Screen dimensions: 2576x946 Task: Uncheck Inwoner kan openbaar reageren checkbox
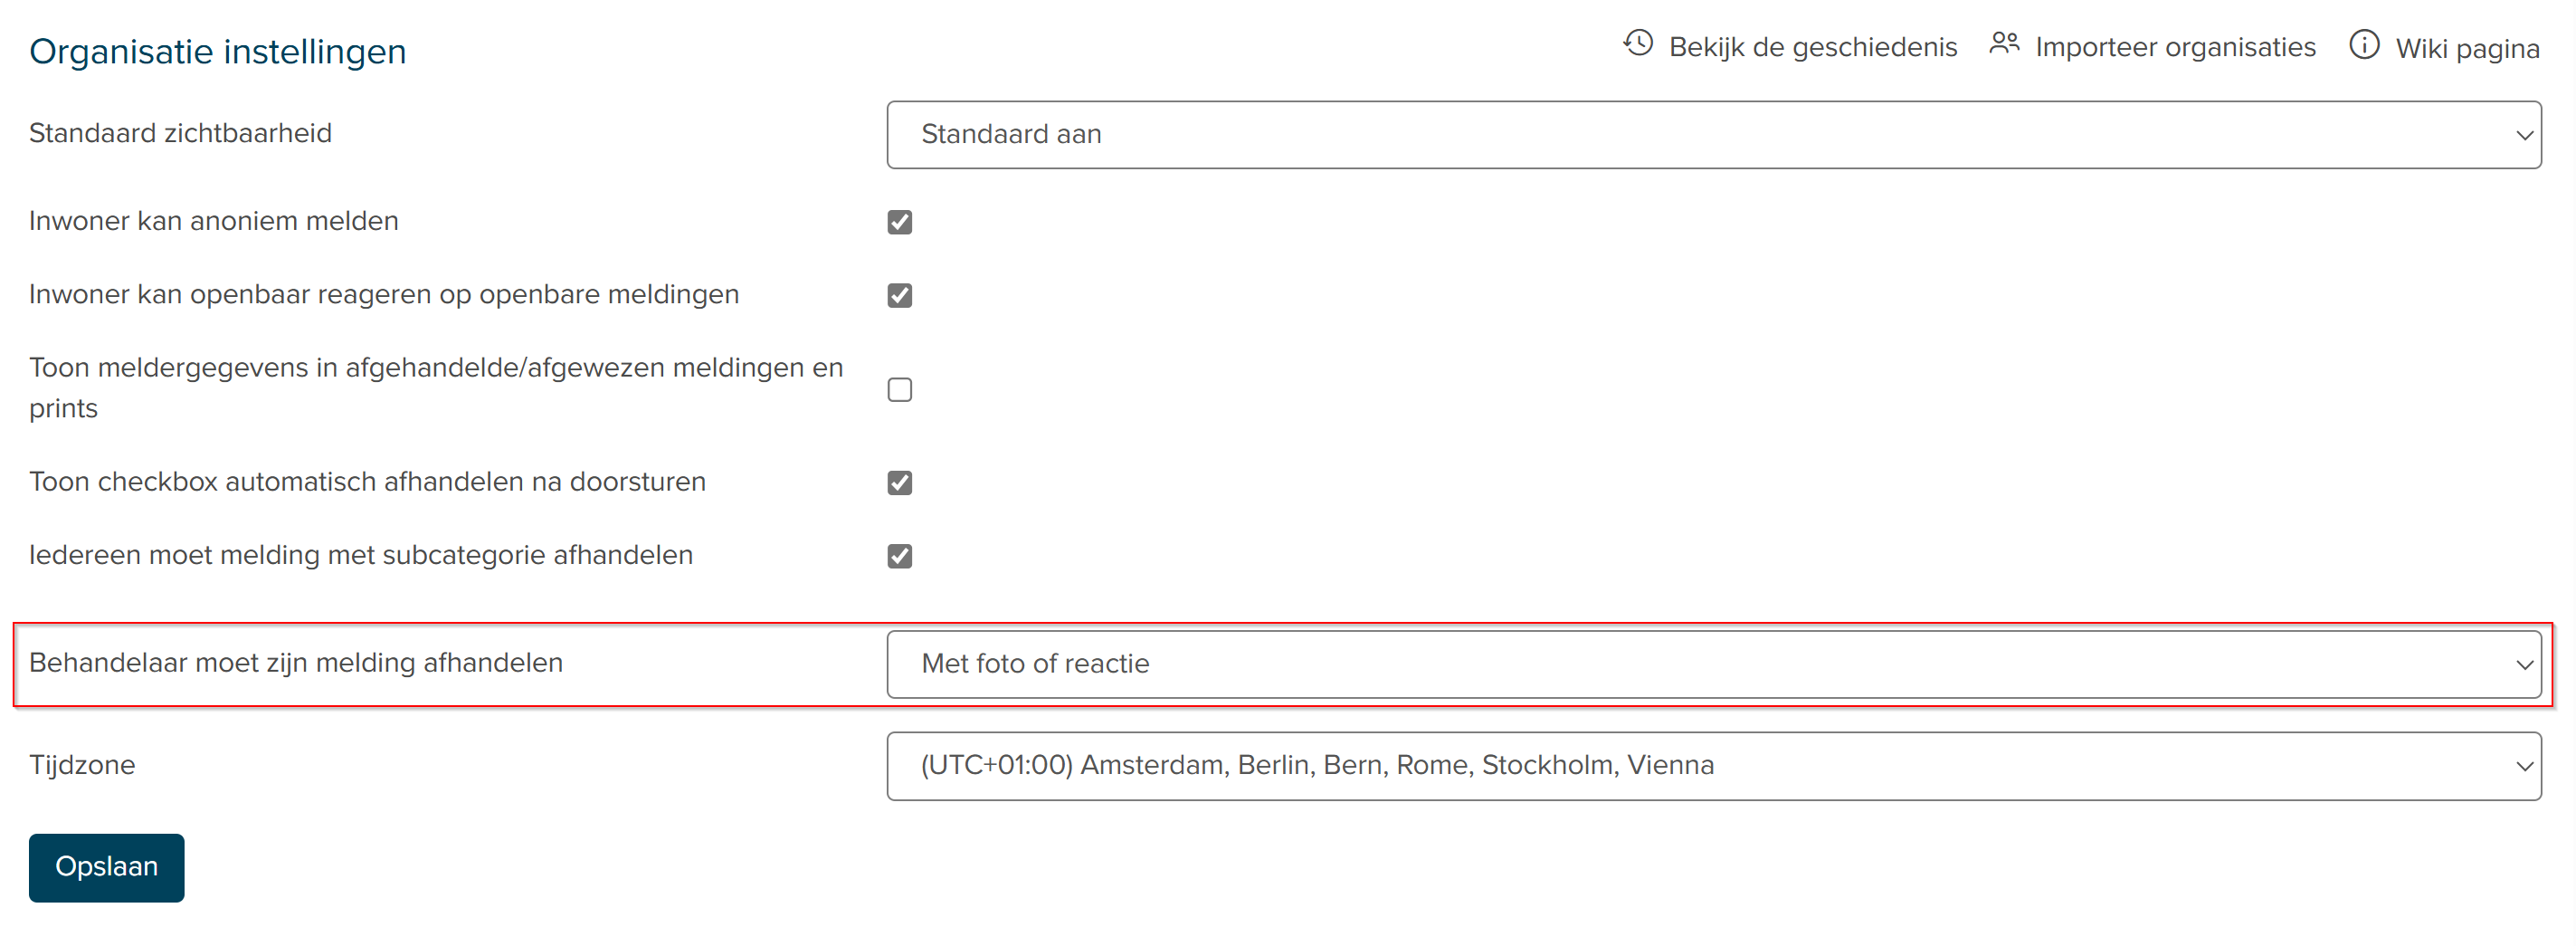[x=899, y=295]
